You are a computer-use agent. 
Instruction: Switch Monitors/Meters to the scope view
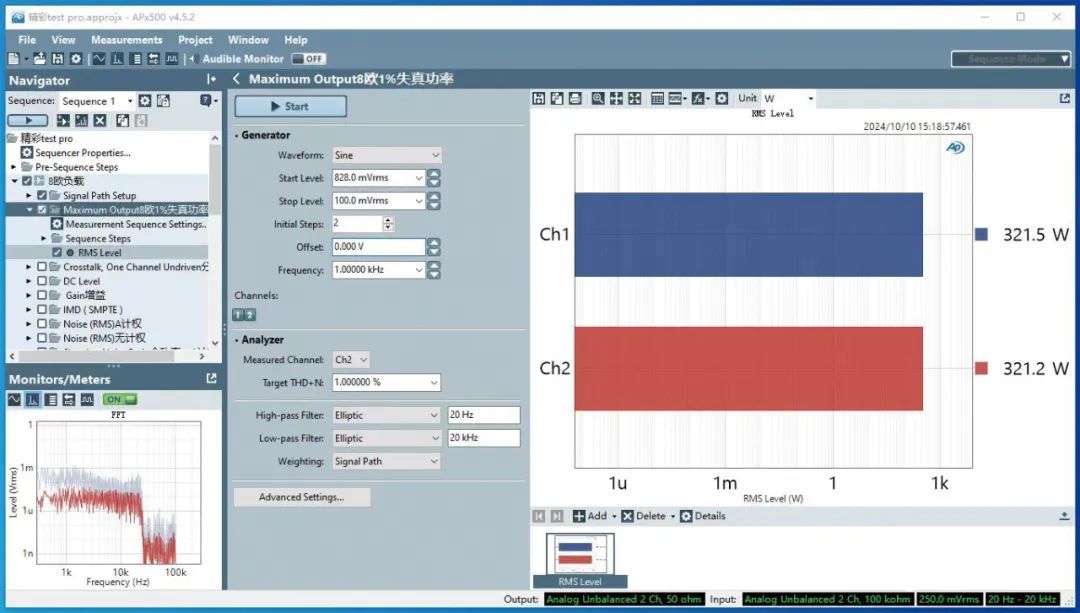[x=14, y=399]
